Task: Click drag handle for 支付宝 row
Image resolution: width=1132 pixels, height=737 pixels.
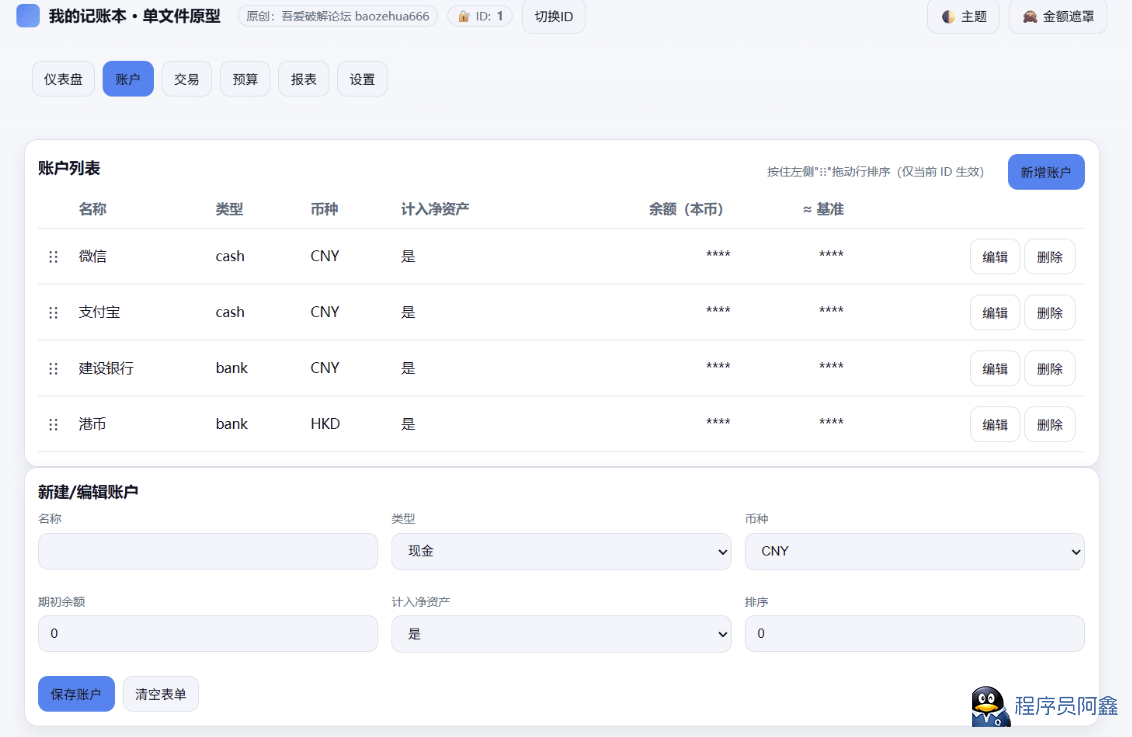Action: 53,313
